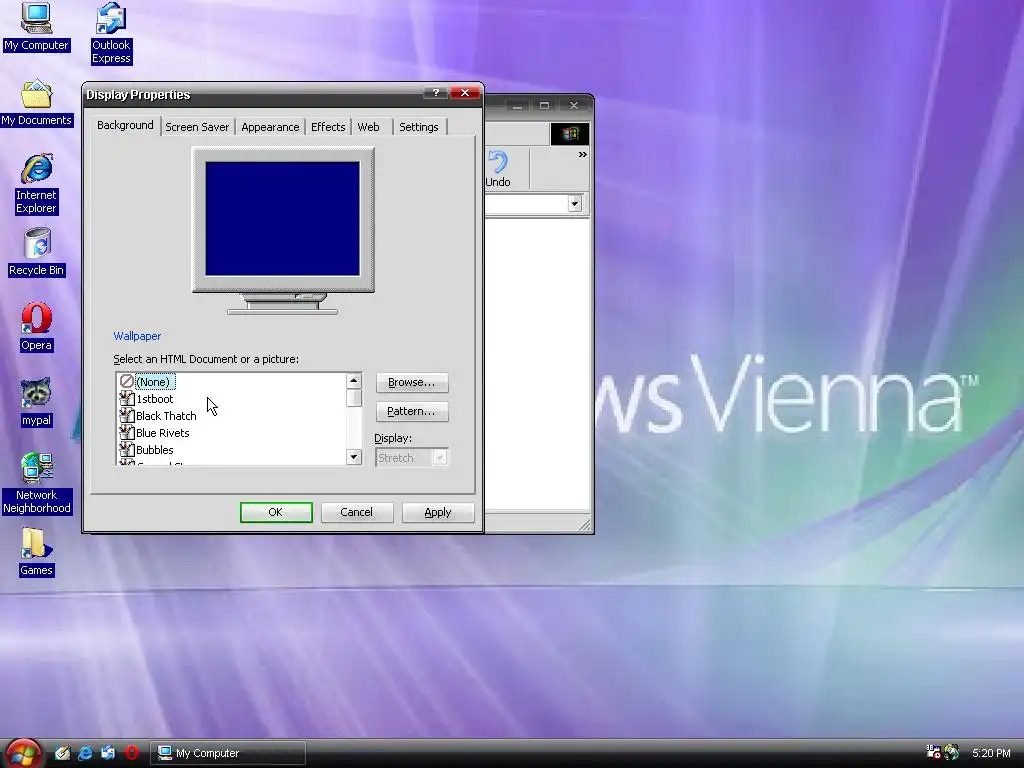Open the My Computer desktop icon
The height and width of the screenshot is (768, 1024).
(36, 26)
